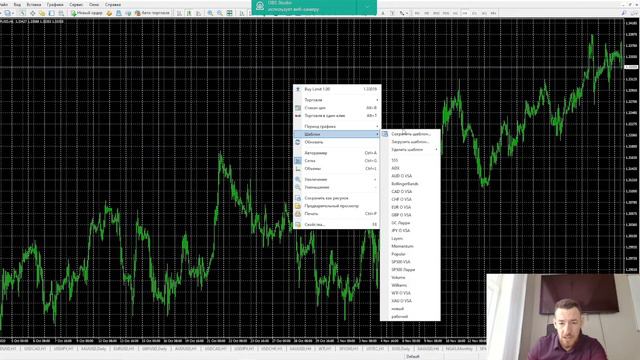This screenshot has height=360, width=640.
Task: Apply the Williams template
Action: (x=410, y=285)
